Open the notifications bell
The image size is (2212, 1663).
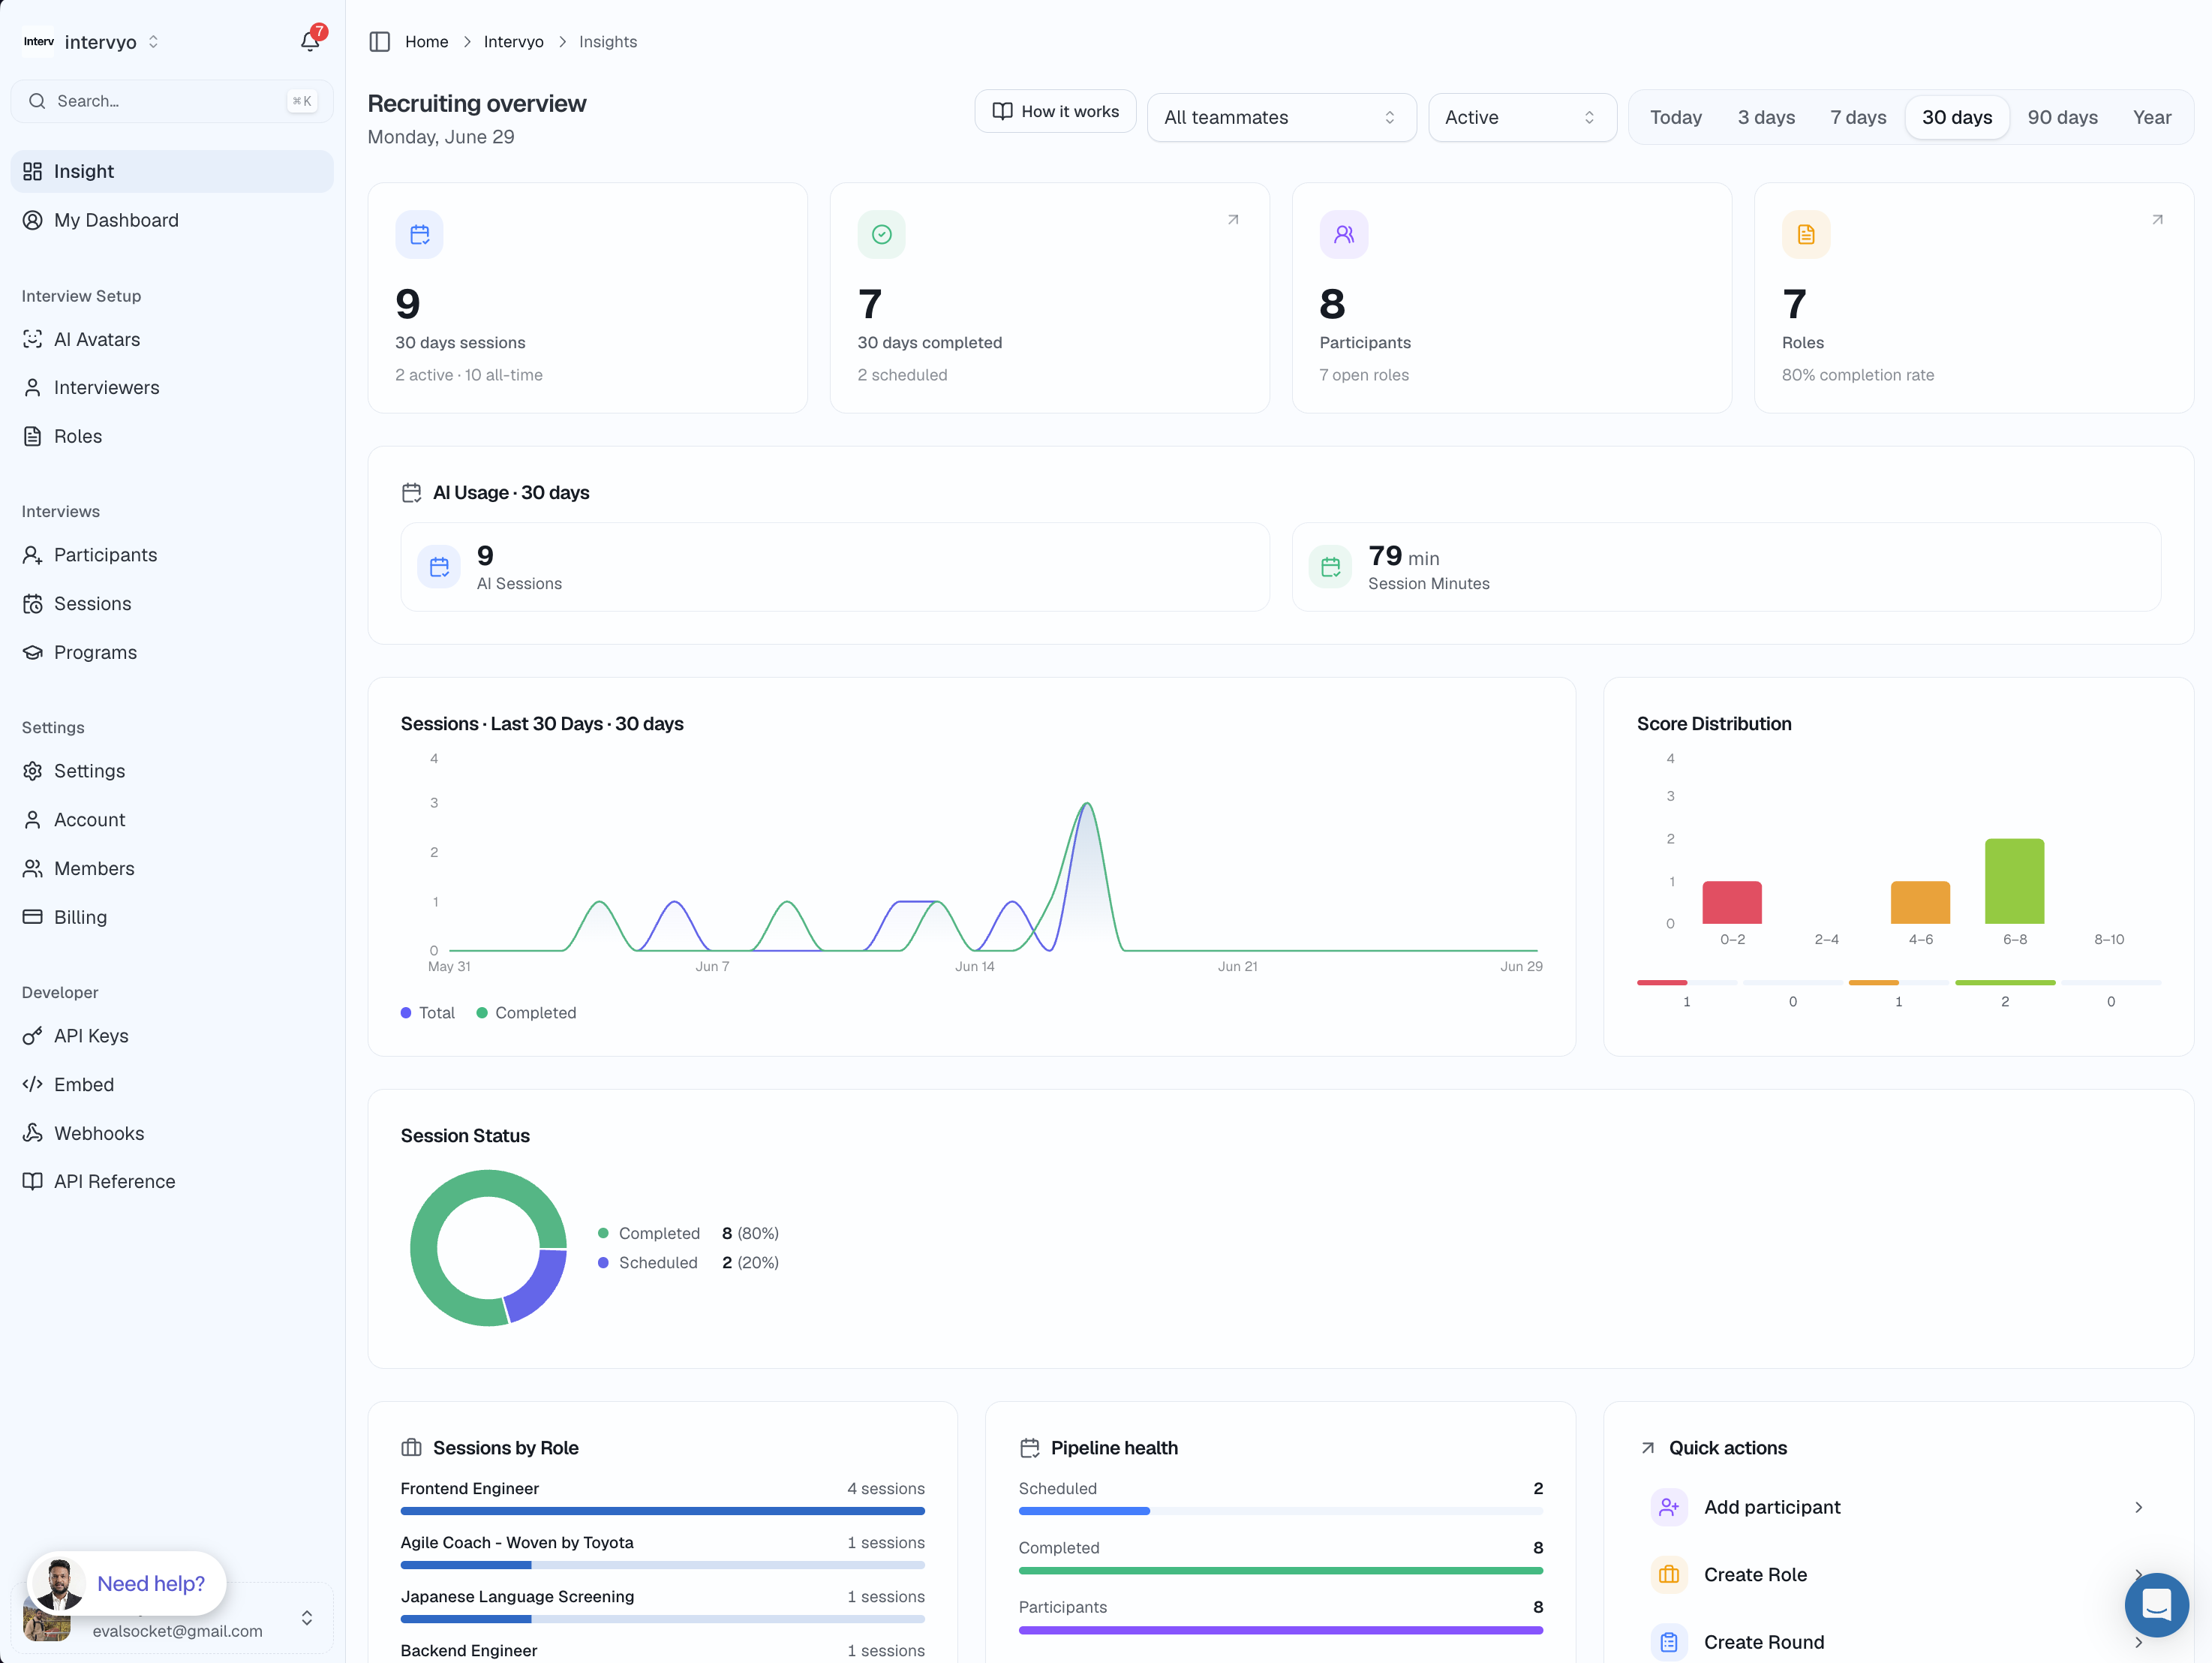coord(310,41)
